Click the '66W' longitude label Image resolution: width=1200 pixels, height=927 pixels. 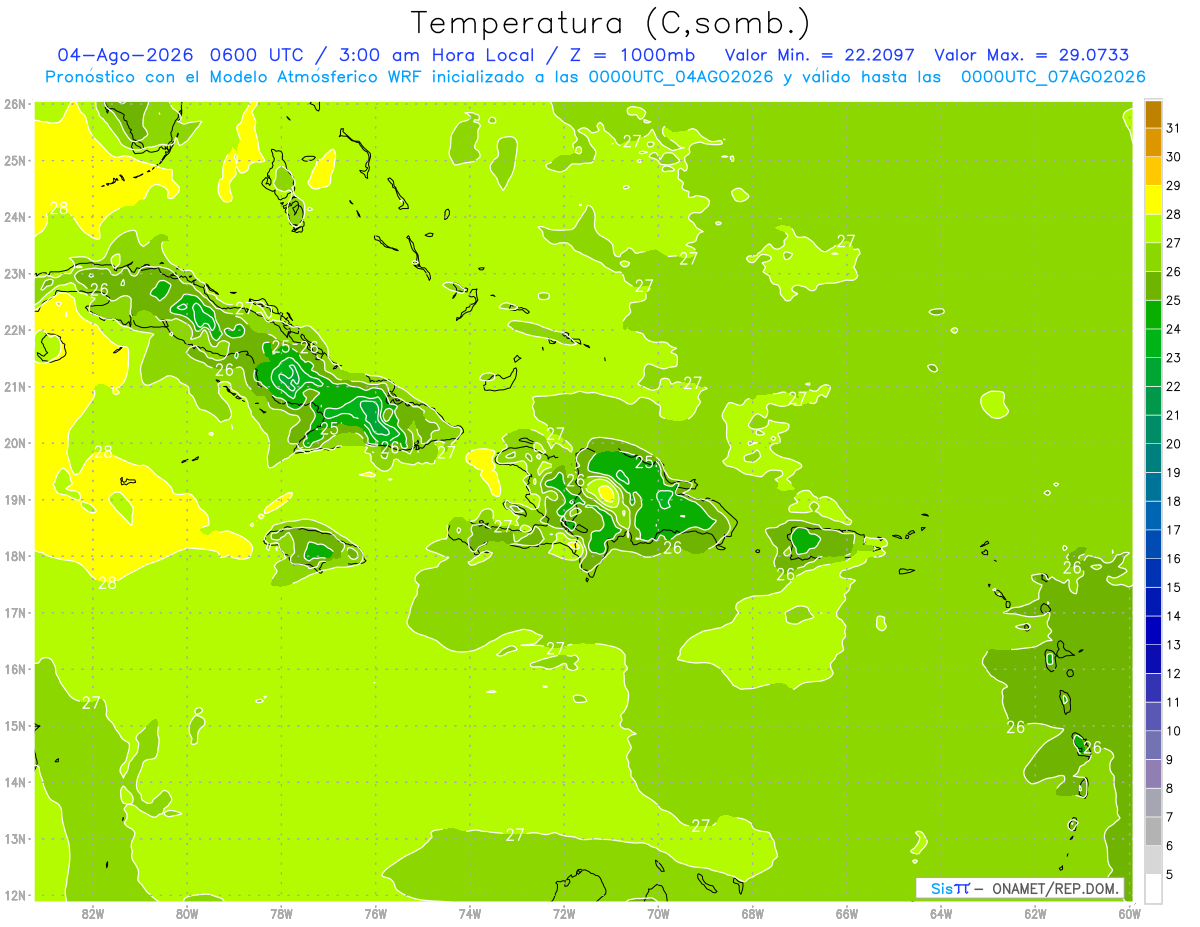(847, 913)
